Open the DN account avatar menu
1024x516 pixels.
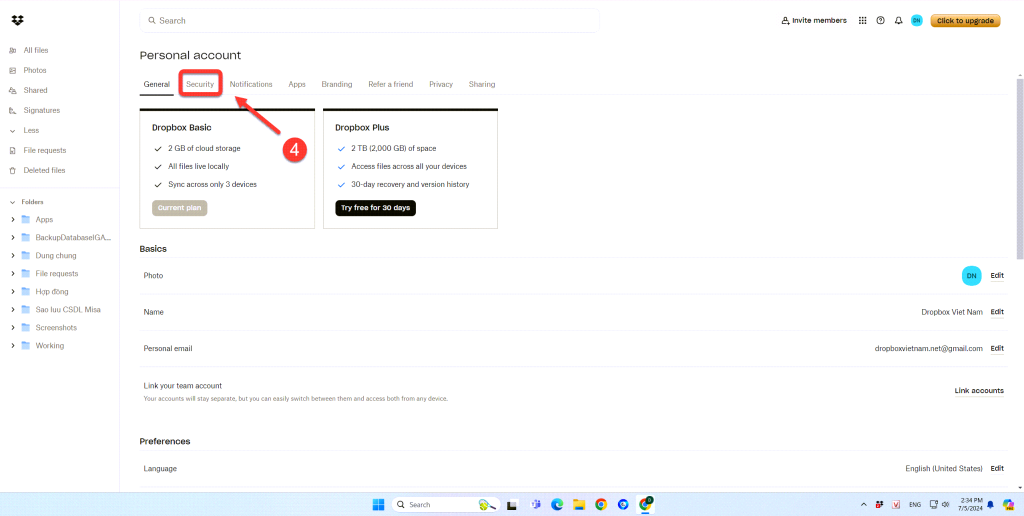click(916, 21)
